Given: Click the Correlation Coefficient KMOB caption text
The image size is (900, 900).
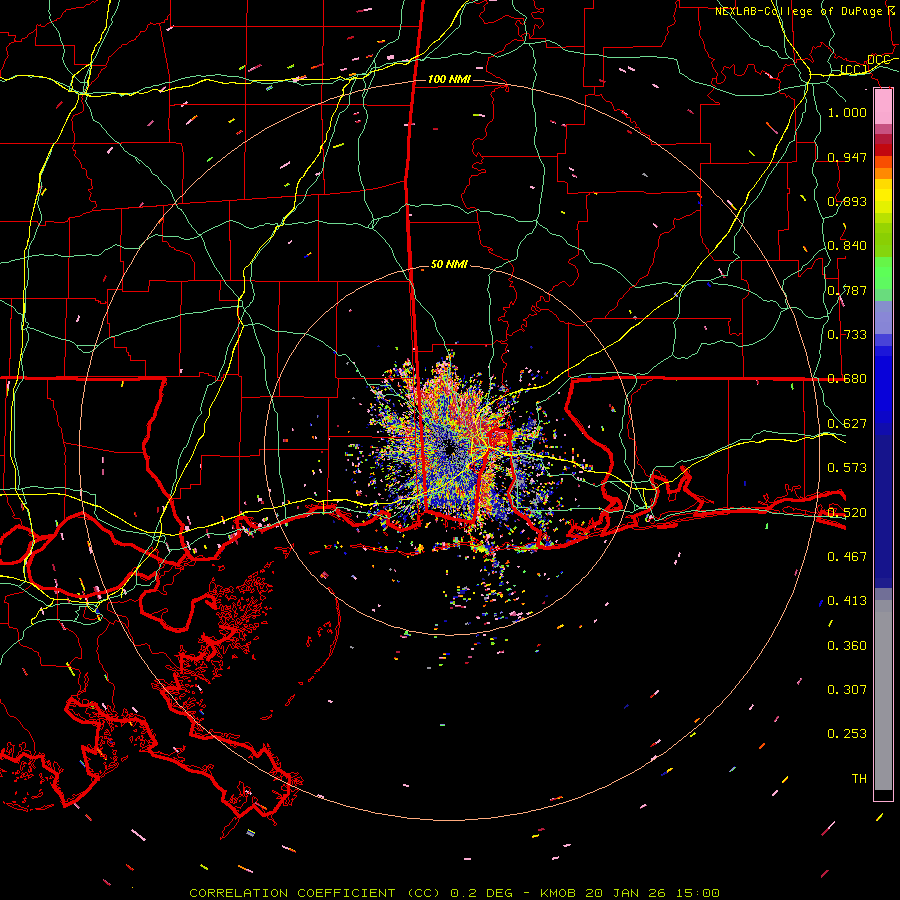Looking at the screenshot, I should (x=454, y=893).
